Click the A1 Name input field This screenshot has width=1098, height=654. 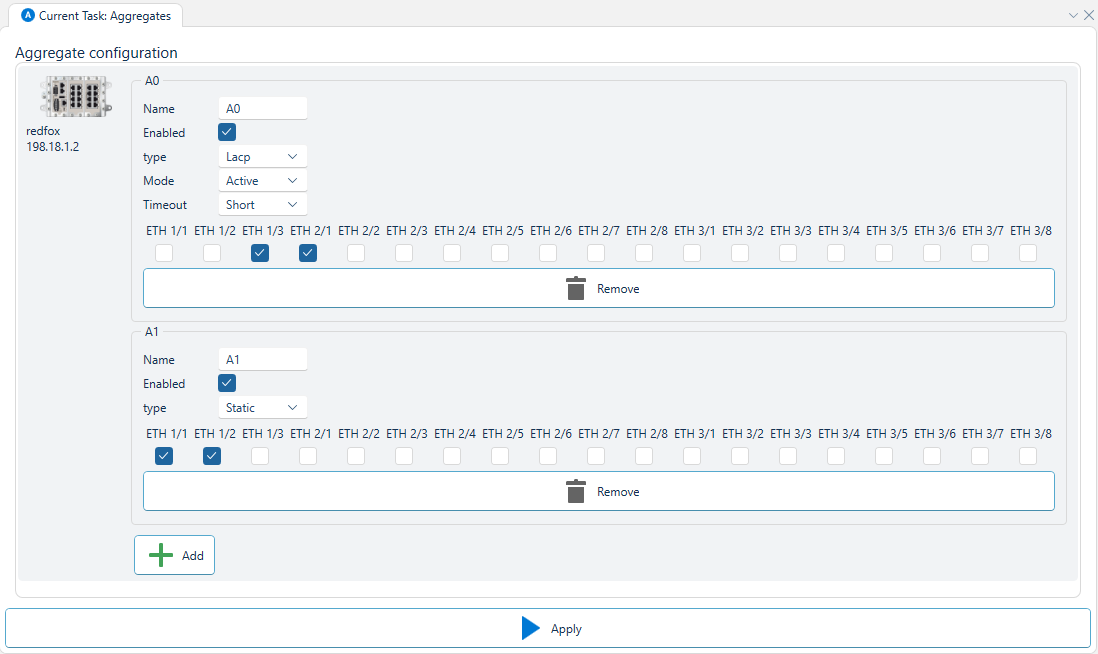(262, 360)
